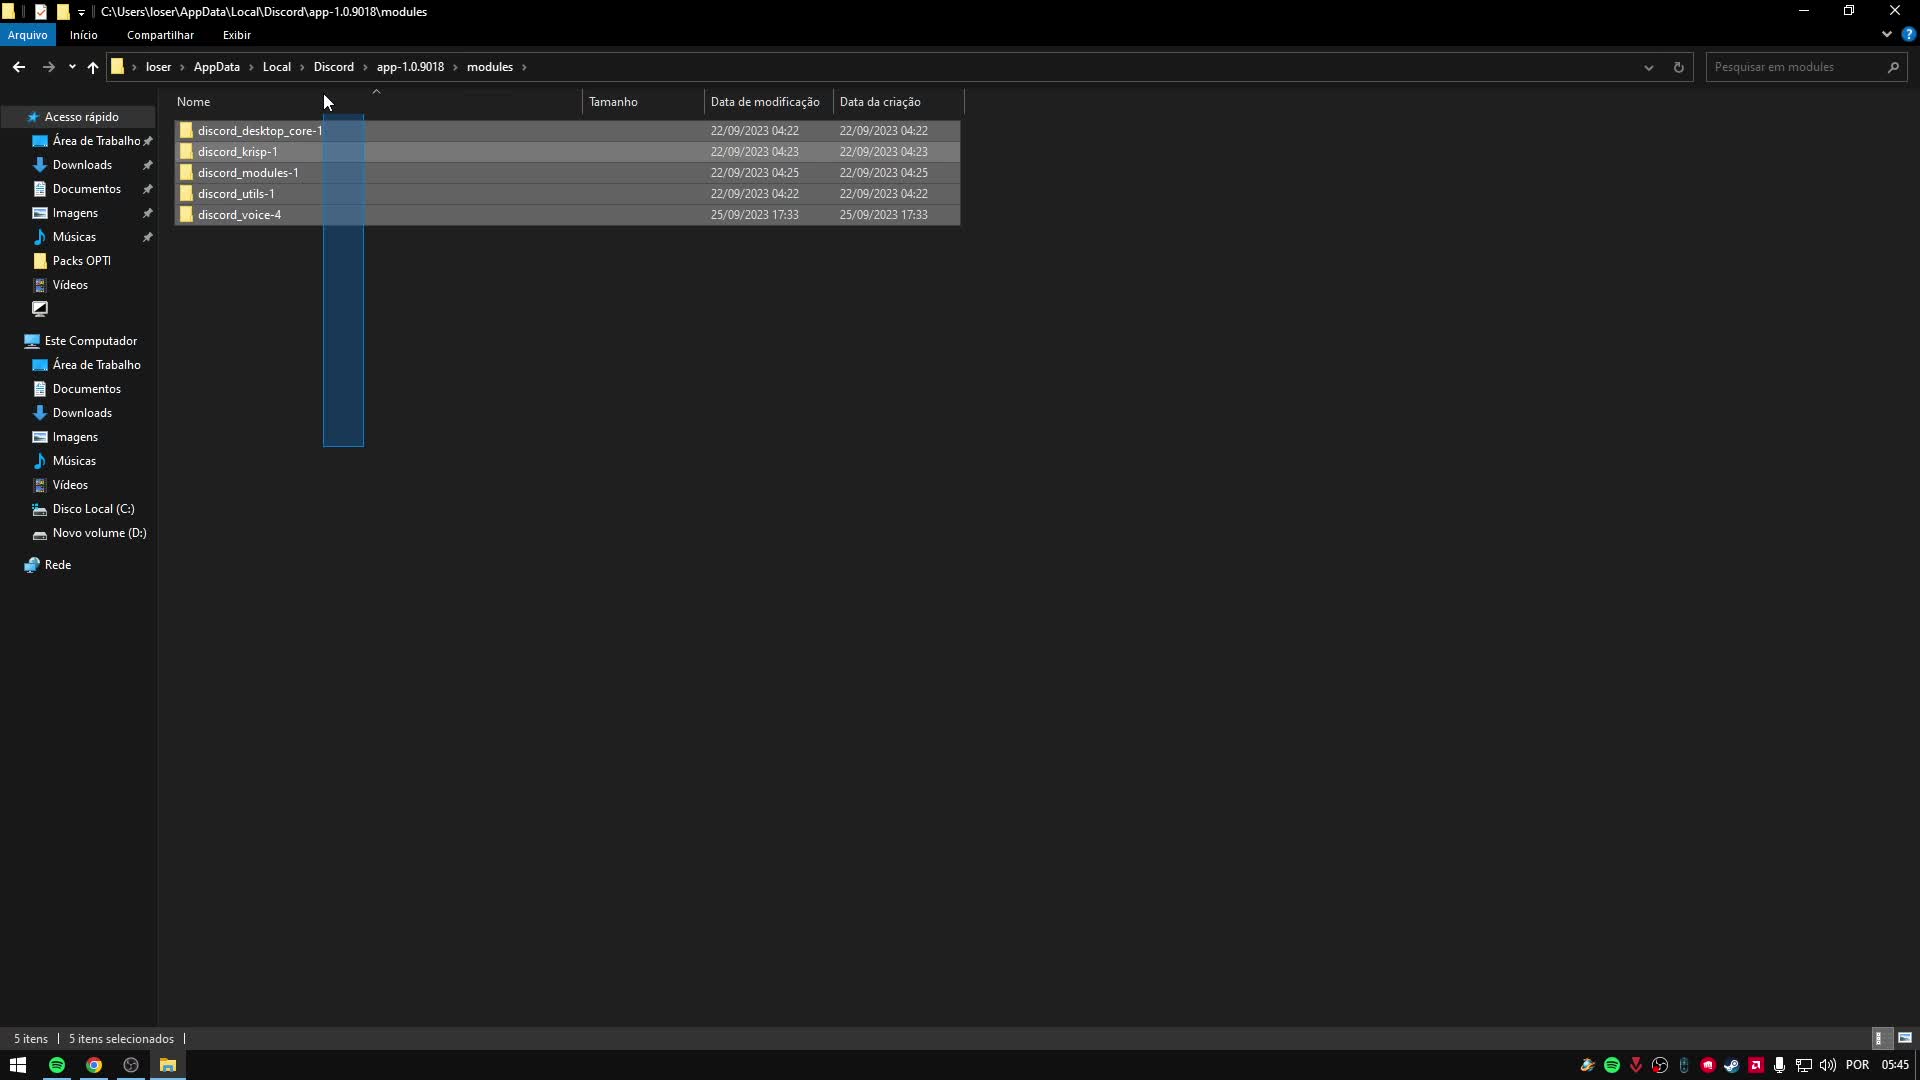Image resolution: width=1920 pixels, height=1080 pixels.
Task: Unpin Músicas from Quick Access
Action: [147, 237]
